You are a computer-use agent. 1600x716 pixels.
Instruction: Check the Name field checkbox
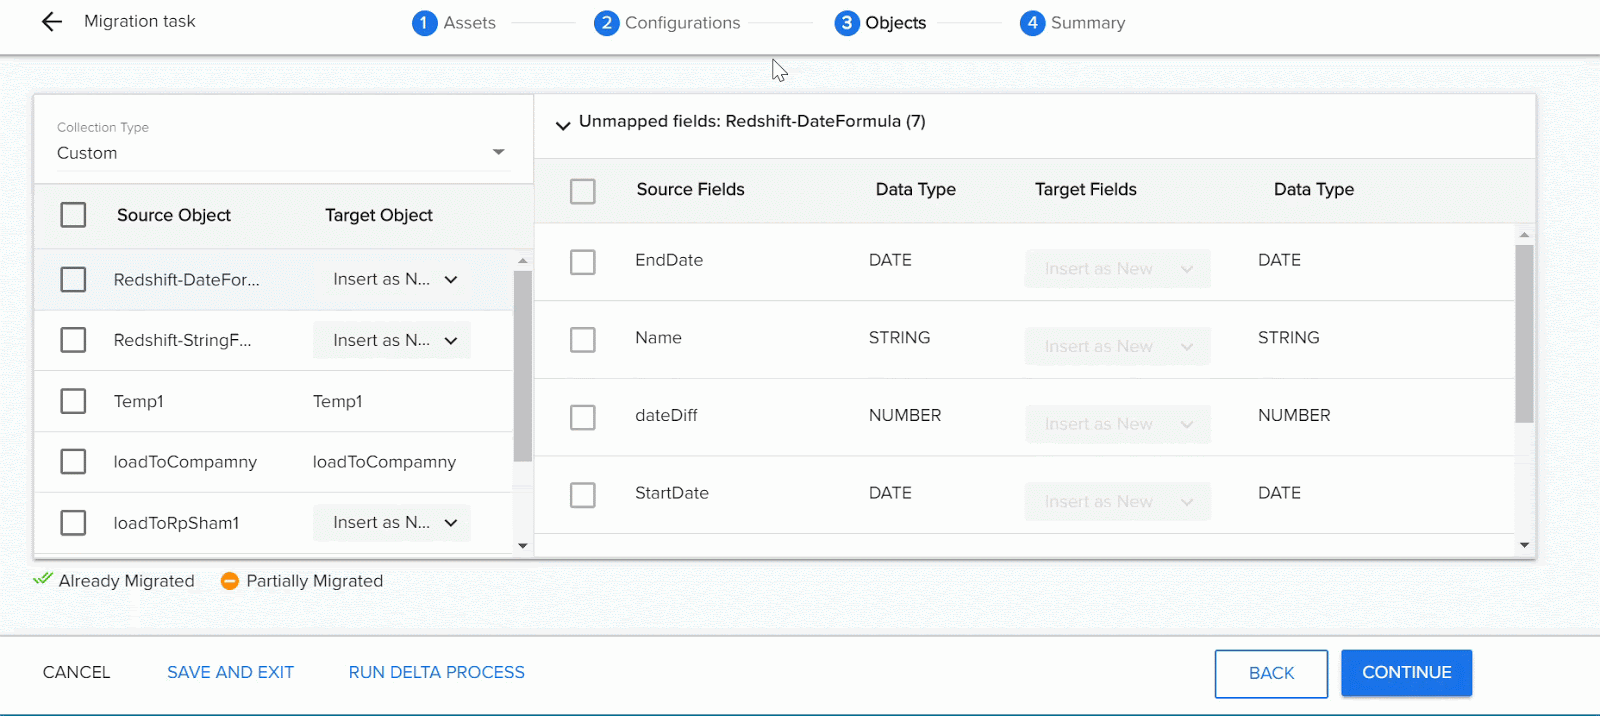tap(582, 340)
